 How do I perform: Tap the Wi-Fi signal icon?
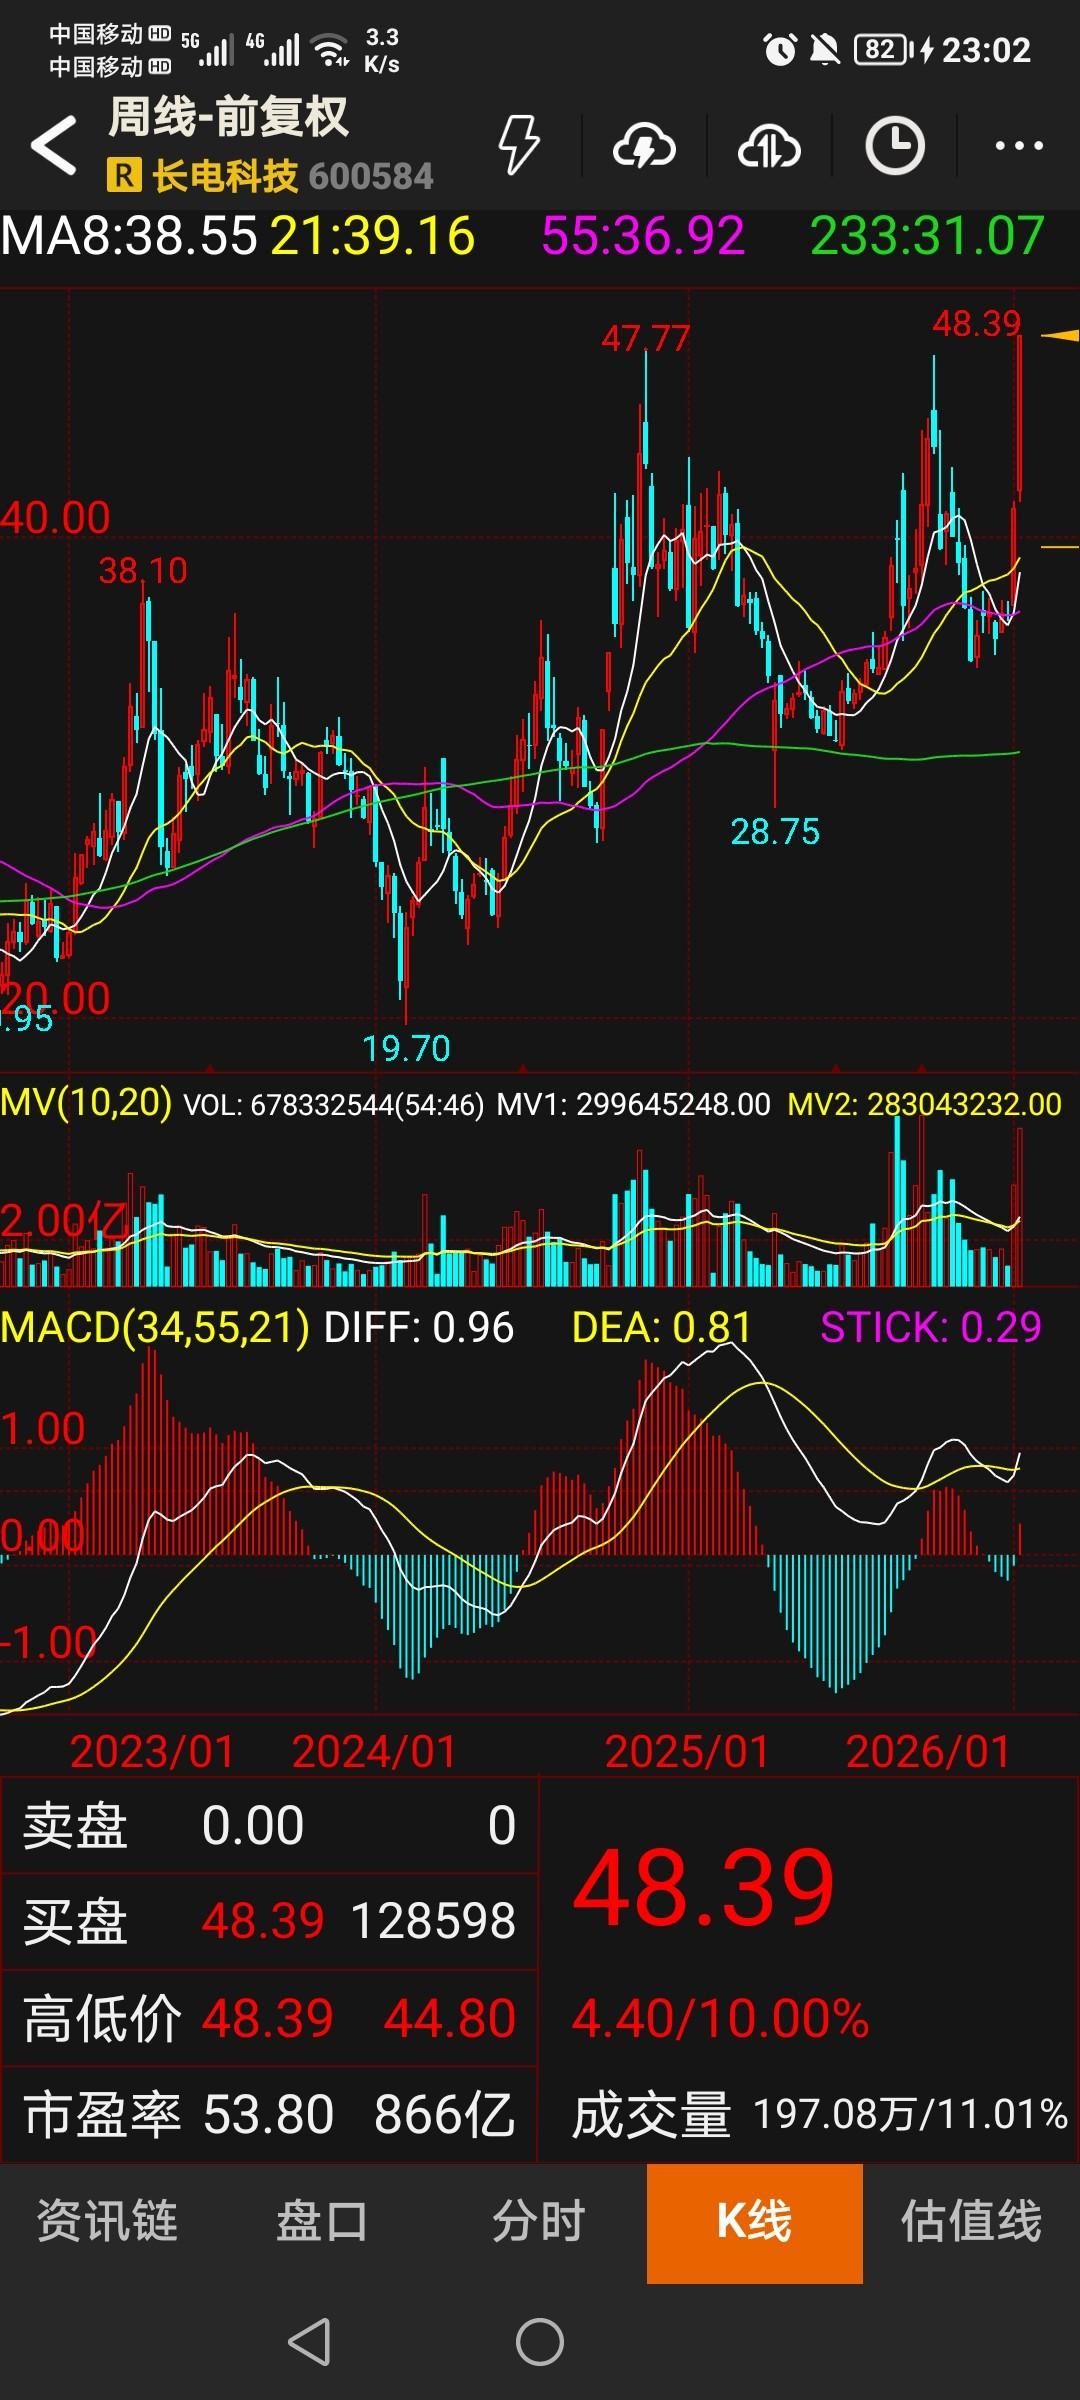(x=330, y=49)
